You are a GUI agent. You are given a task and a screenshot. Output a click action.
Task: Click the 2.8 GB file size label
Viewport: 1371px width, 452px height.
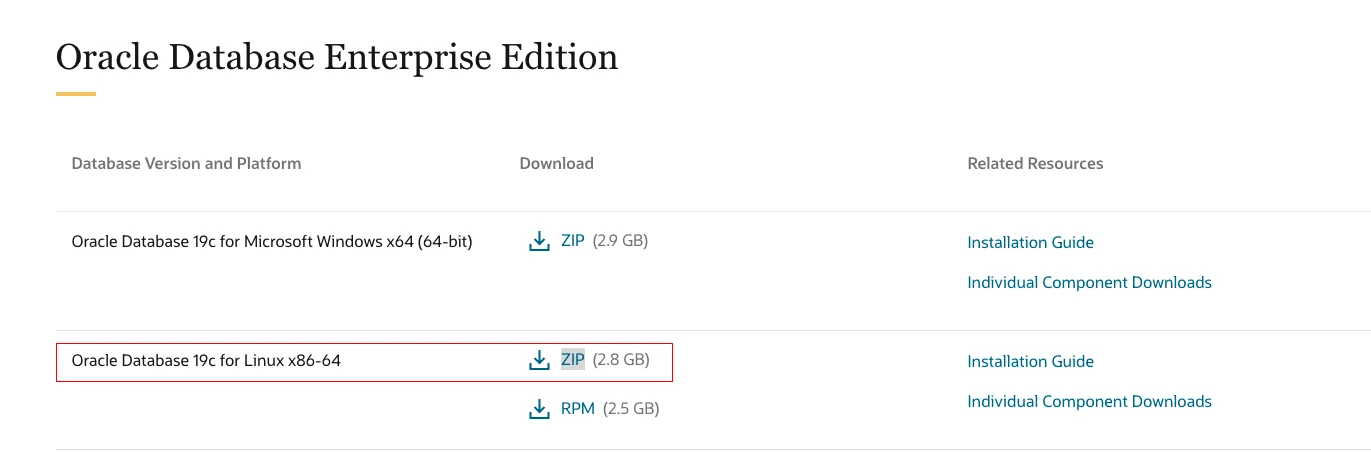621,360
